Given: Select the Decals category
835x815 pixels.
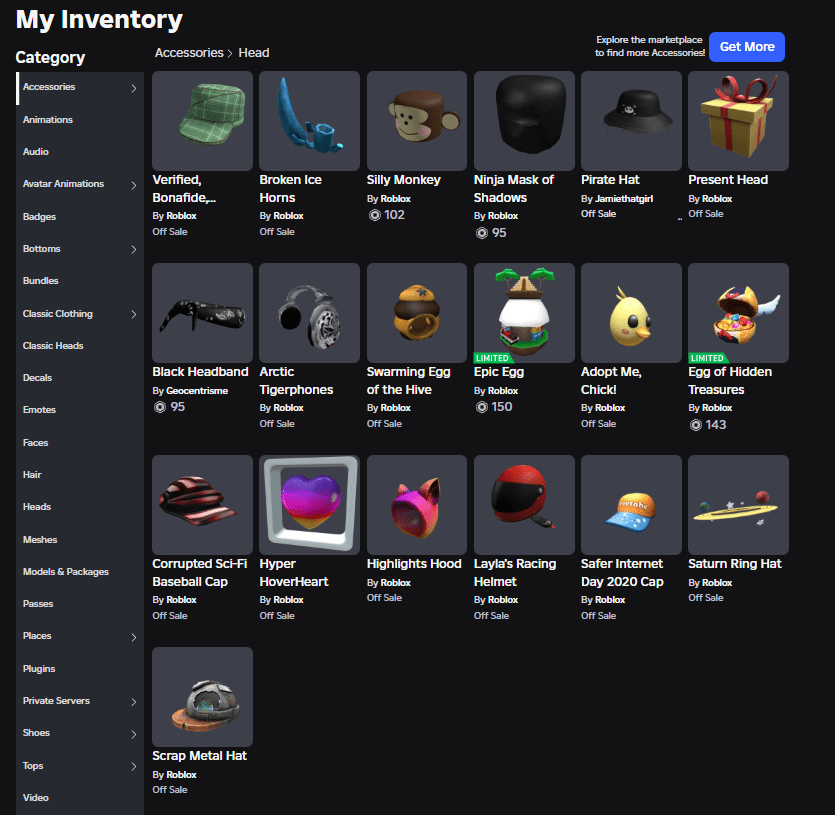Looking at the screenshot, I should coord(80,378).
